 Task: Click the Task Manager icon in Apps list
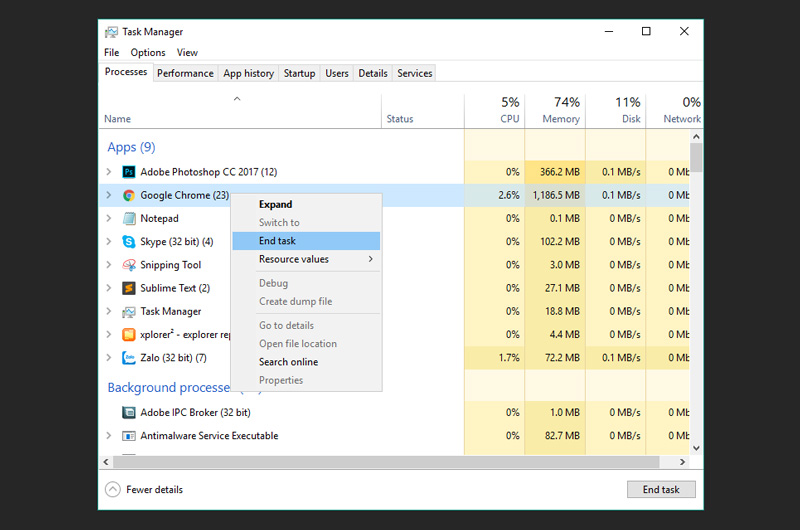tap(129, 311)
